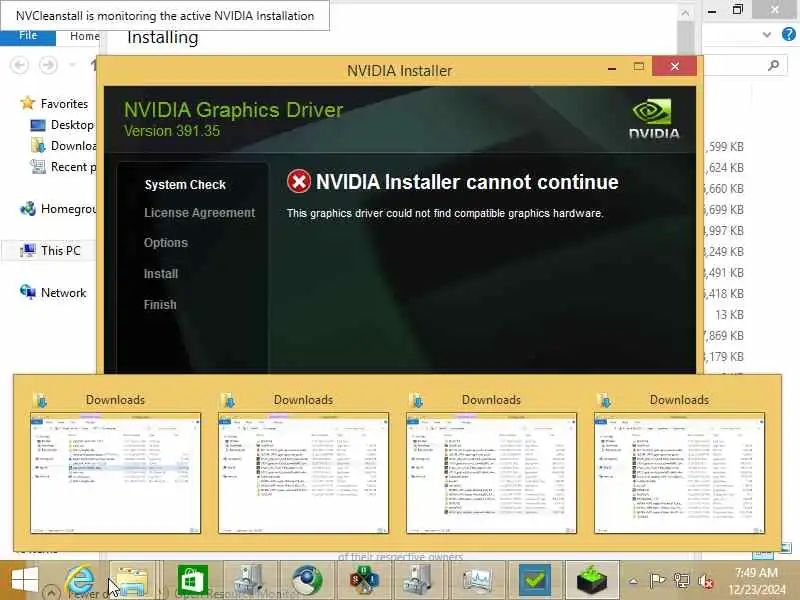Open the network tray icon
This screenshot has width=800, height=600.
(x=681, y=581)
